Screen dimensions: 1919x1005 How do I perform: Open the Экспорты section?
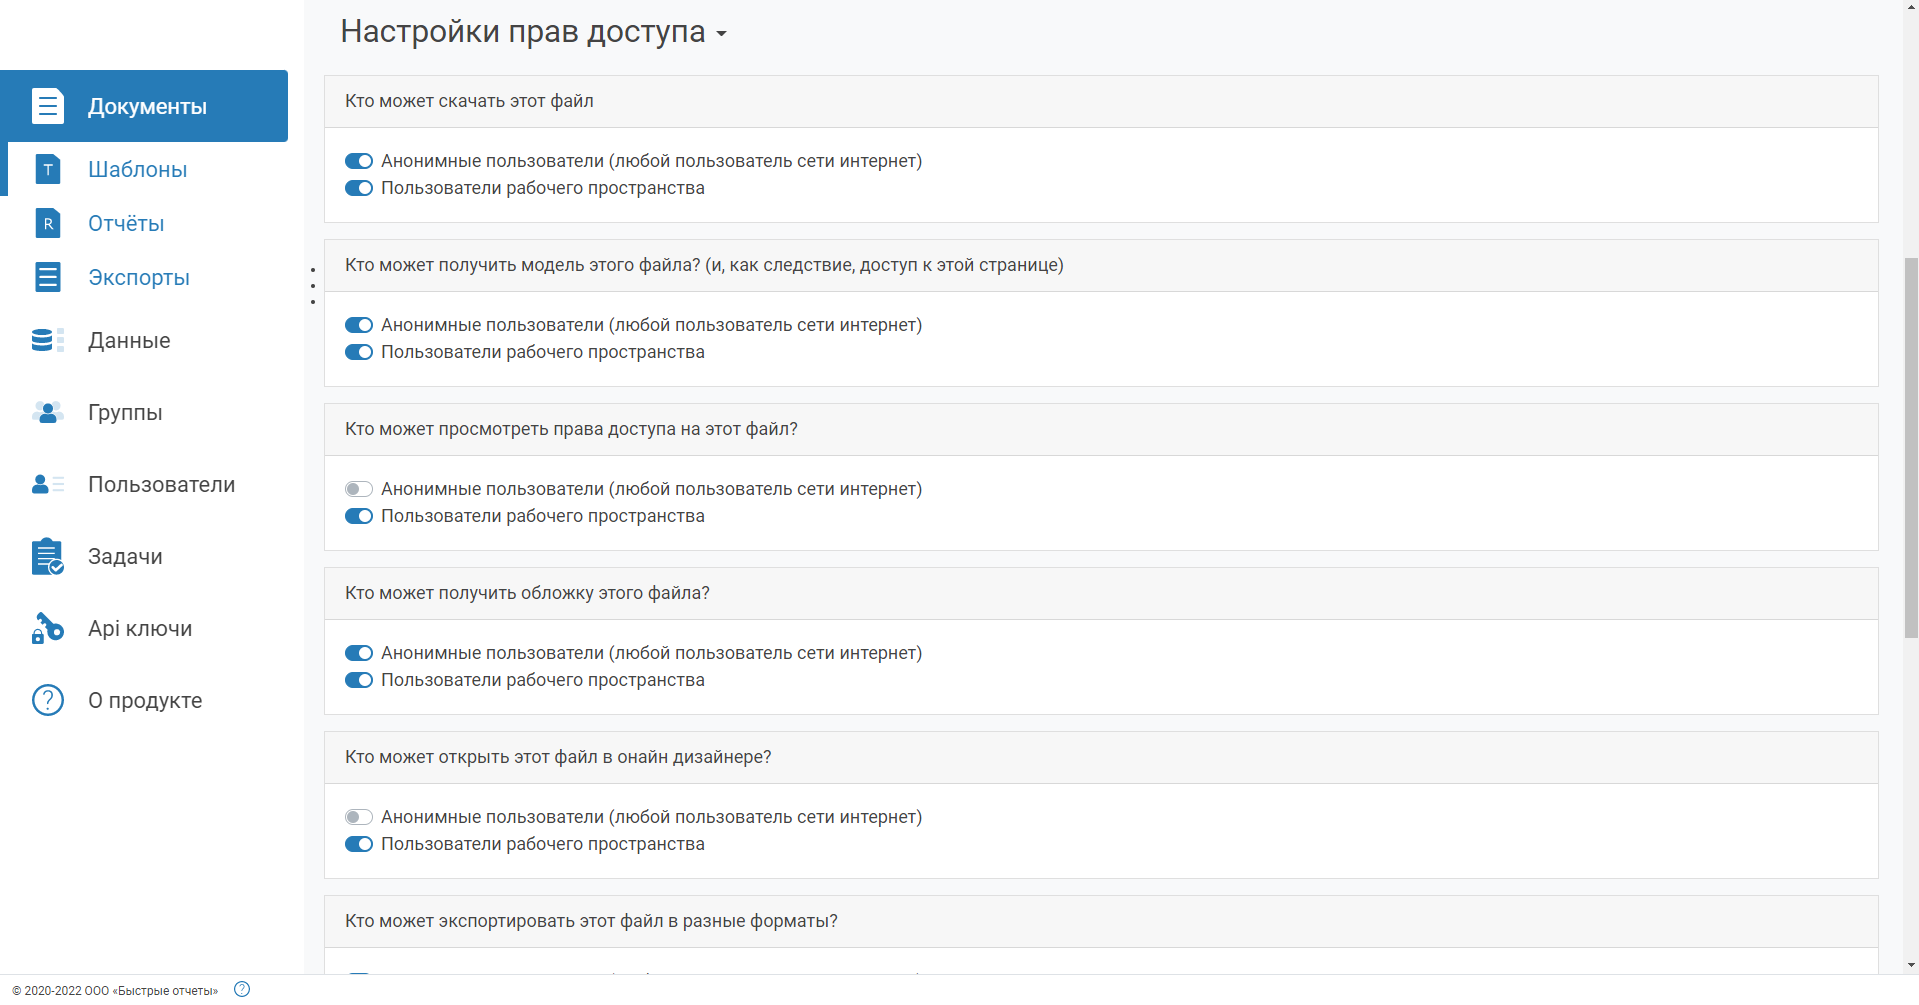[x=139, y=277]
